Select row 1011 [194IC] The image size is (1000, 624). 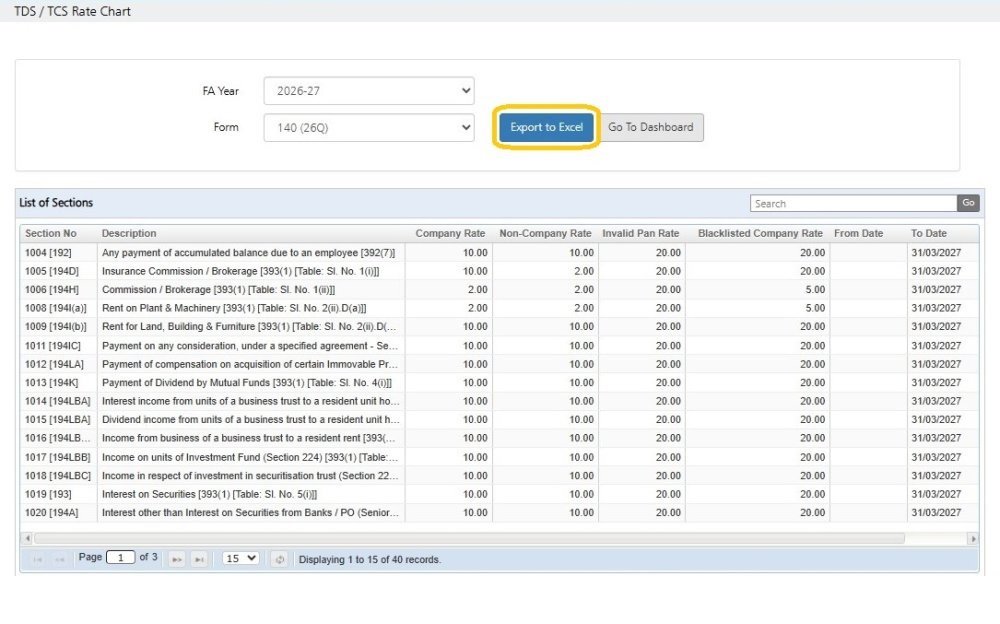499,346
